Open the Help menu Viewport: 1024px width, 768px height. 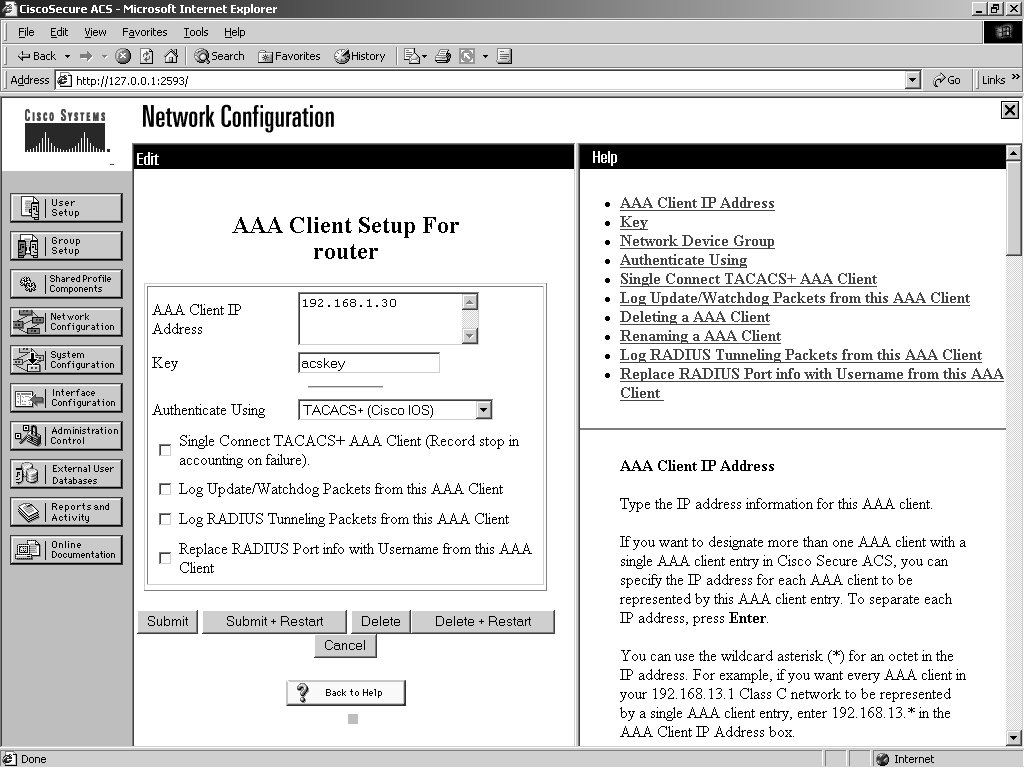pos(234,32)
